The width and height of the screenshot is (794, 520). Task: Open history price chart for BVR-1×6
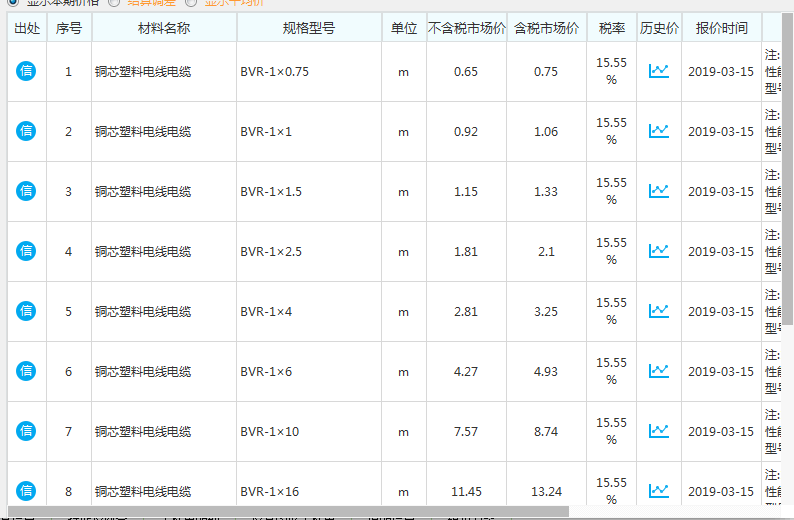(659, 371)
